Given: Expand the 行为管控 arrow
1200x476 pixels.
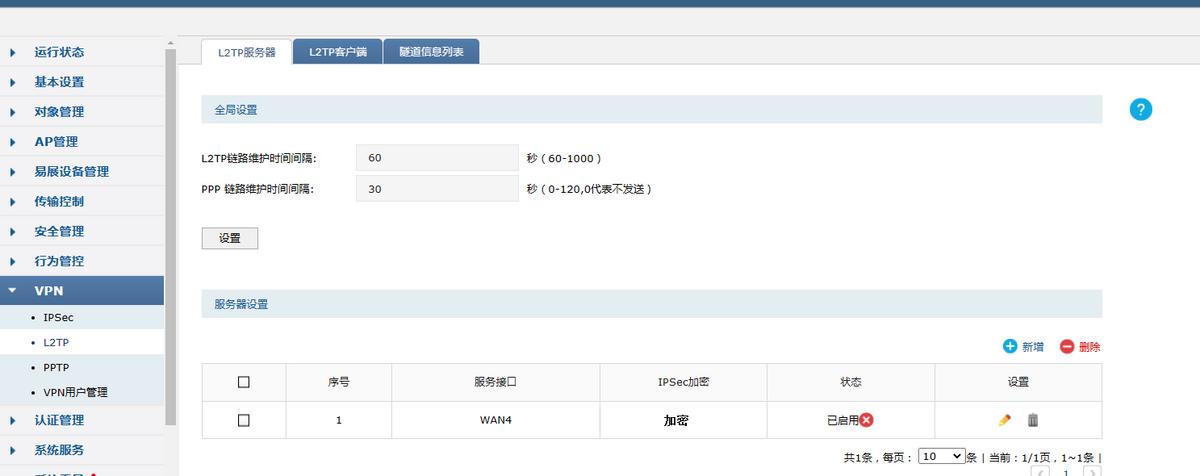Looking at the screenshot, I should coord(13,261).
